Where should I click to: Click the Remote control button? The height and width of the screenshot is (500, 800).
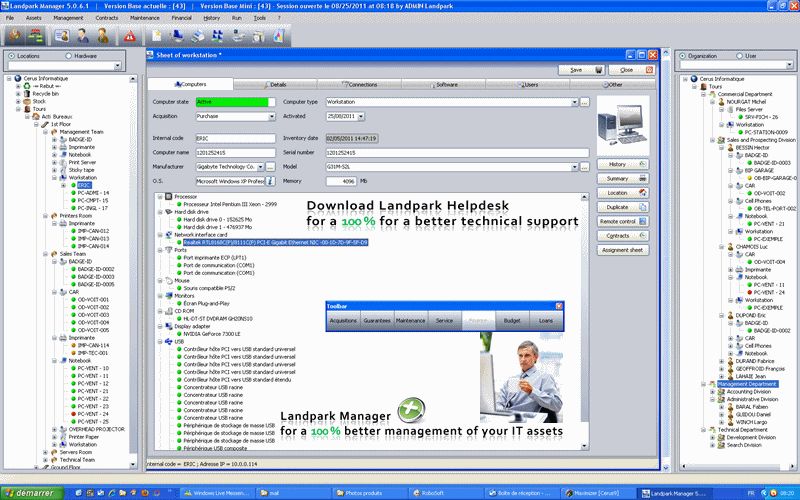[623, 221]
